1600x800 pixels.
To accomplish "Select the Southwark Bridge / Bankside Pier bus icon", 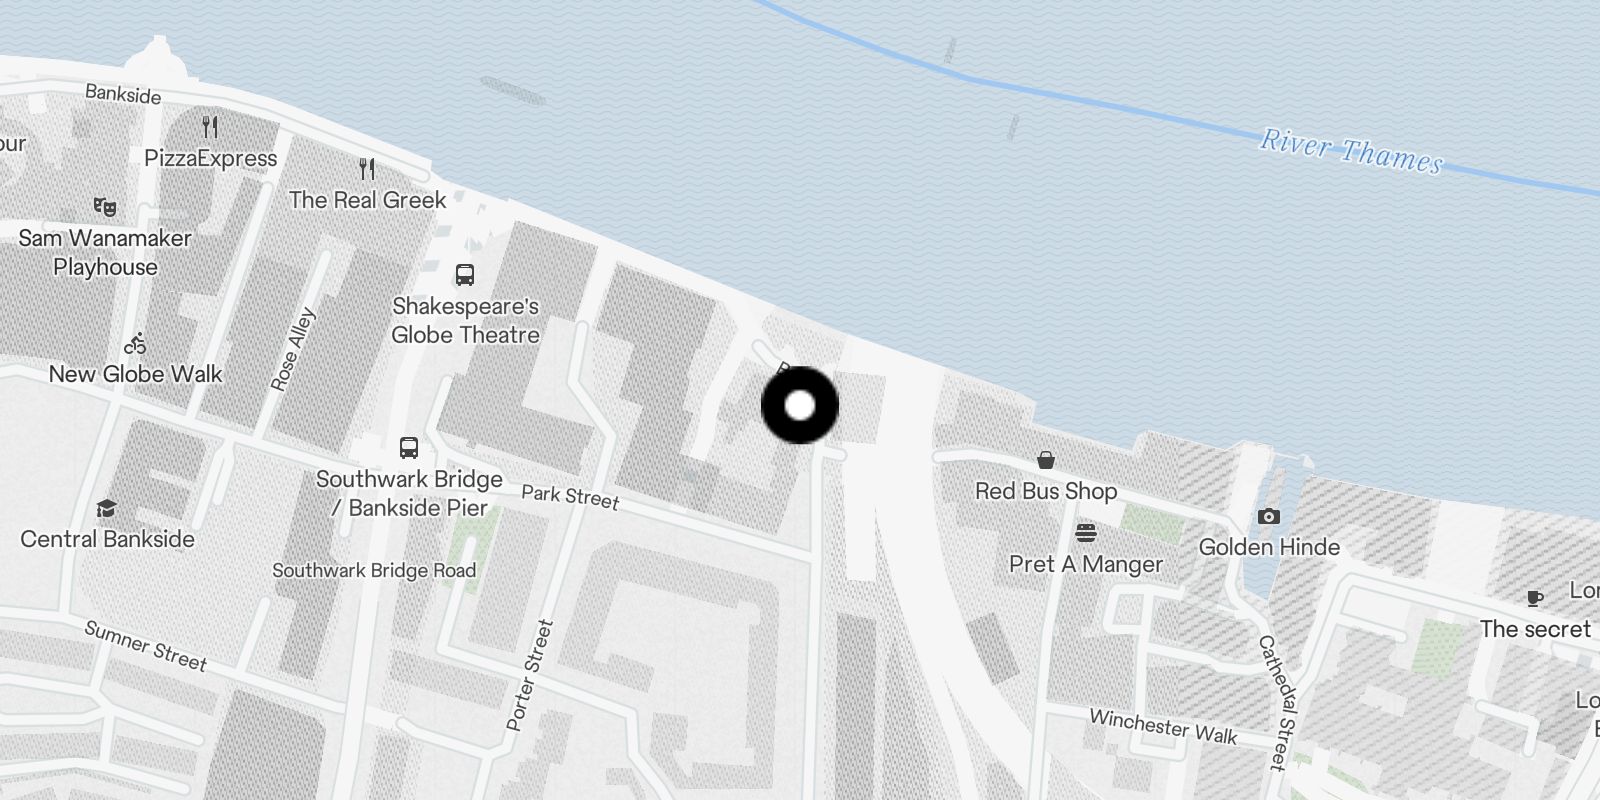I will pos(409,447).
